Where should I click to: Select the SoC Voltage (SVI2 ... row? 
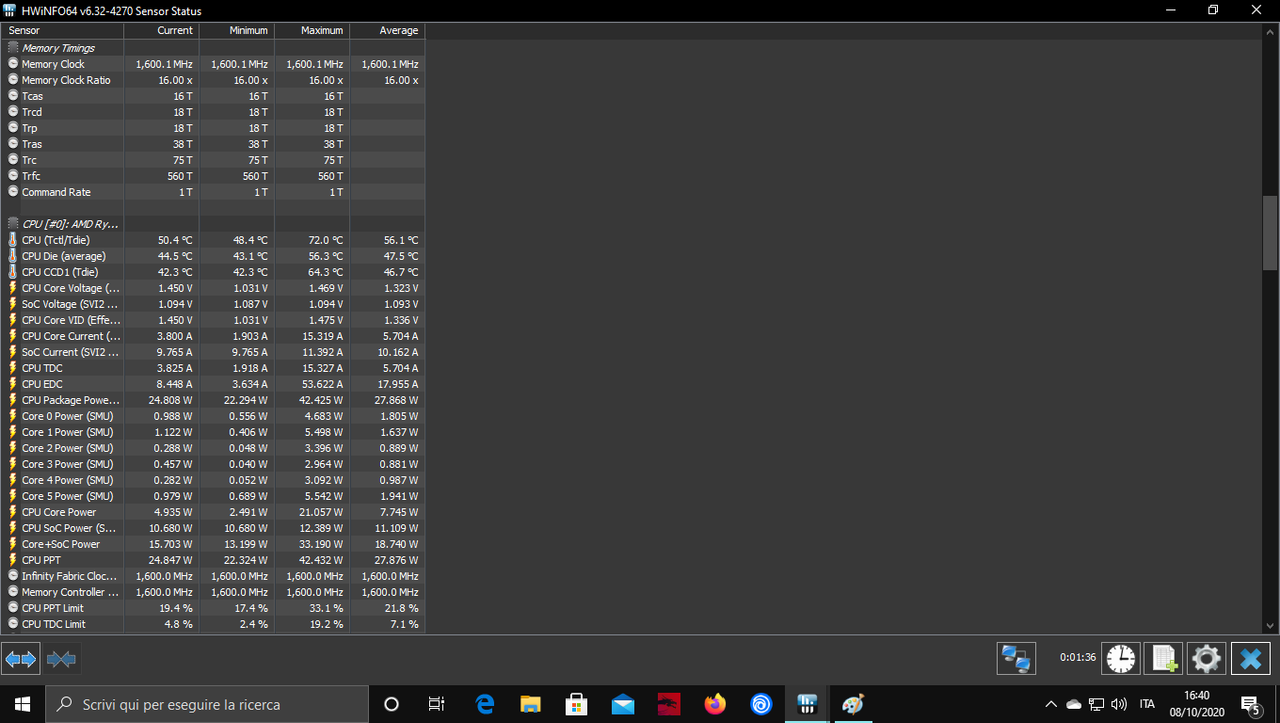pyautogui.click(x=212, y=304)
